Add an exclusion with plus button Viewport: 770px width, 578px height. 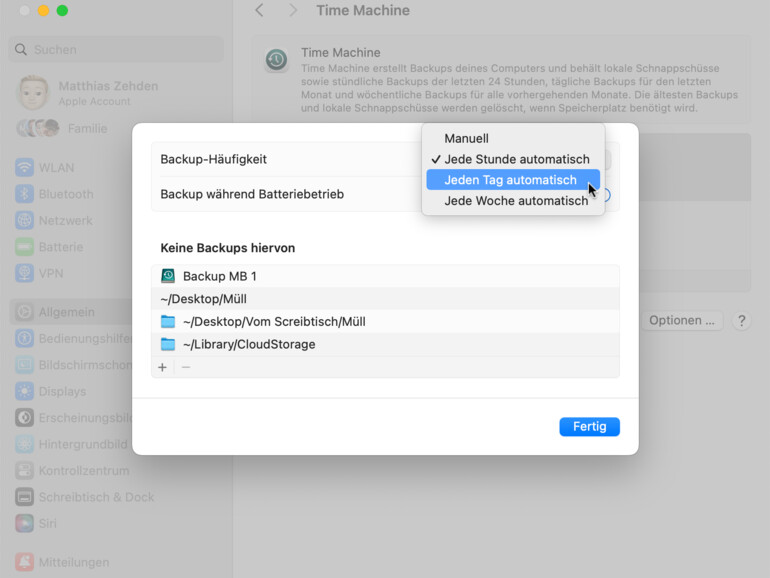(163, 367)
